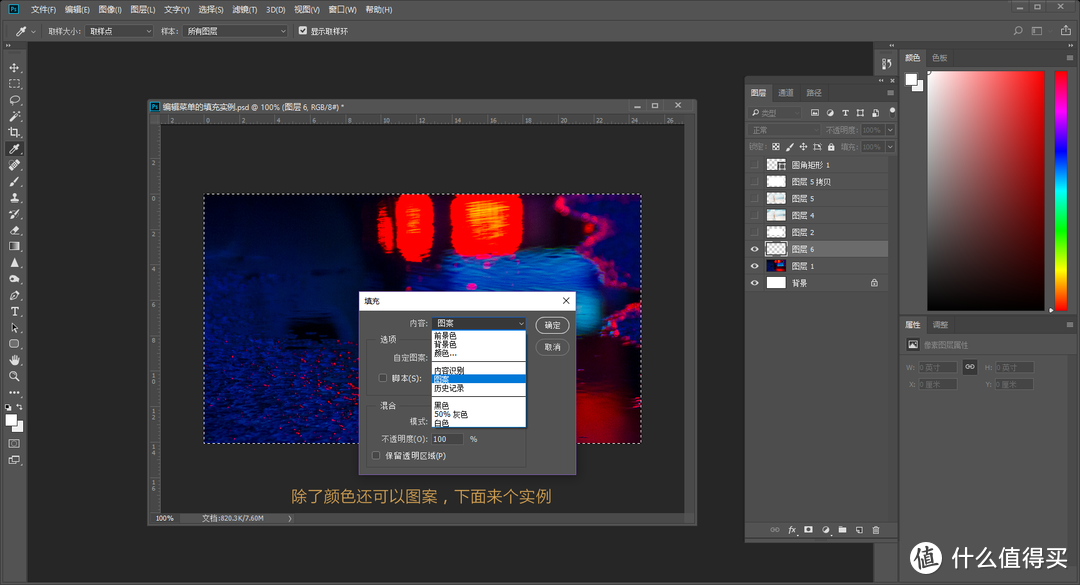Enable the 脚本(S) checkbox in the Fill dialog
Screen dimensions: 1080x585
[x=383, y=377]
